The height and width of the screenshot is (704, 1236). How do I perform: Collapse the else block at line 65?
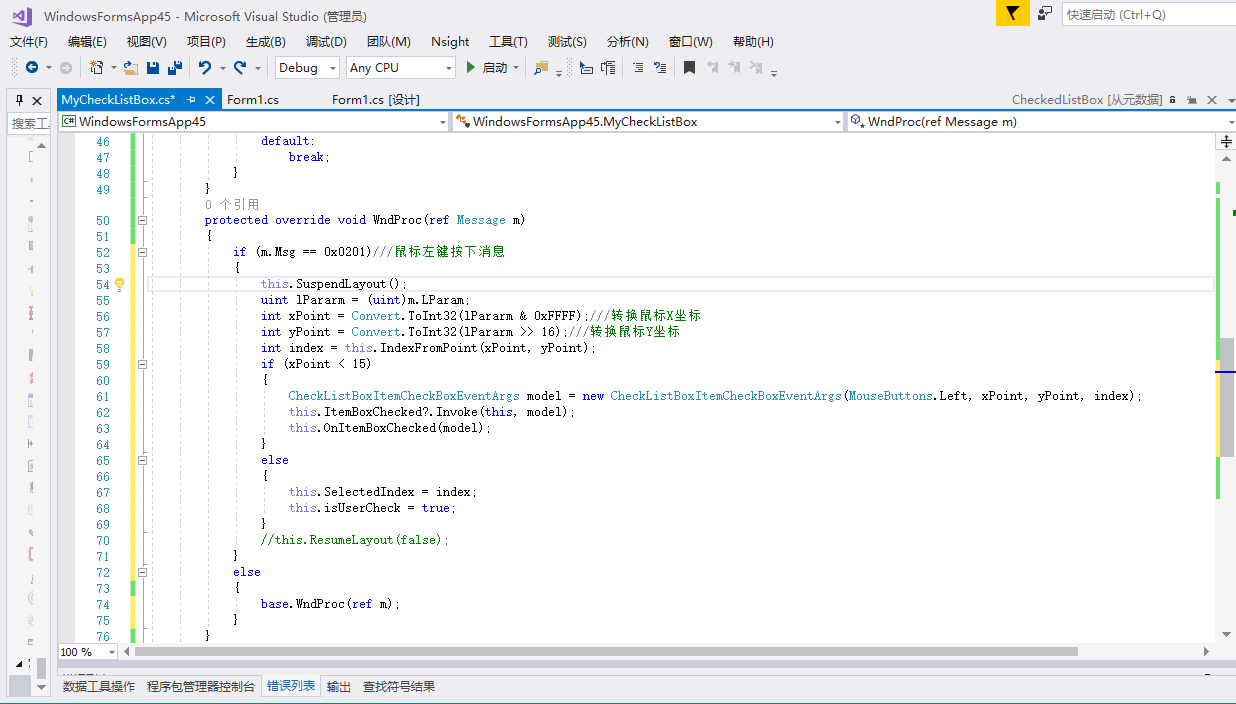(141, 460)
